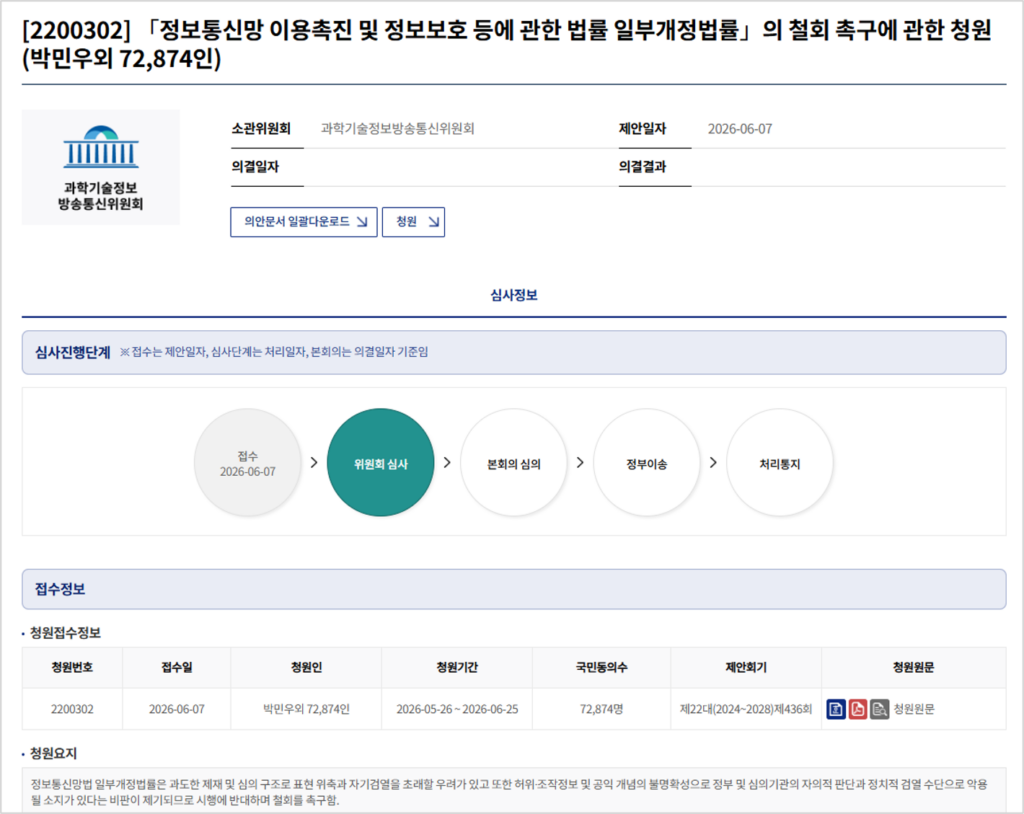Screen dimensions: 1024x814
Task: Click the 72,874명 consent count cell
Action: [x=601, y=709]
